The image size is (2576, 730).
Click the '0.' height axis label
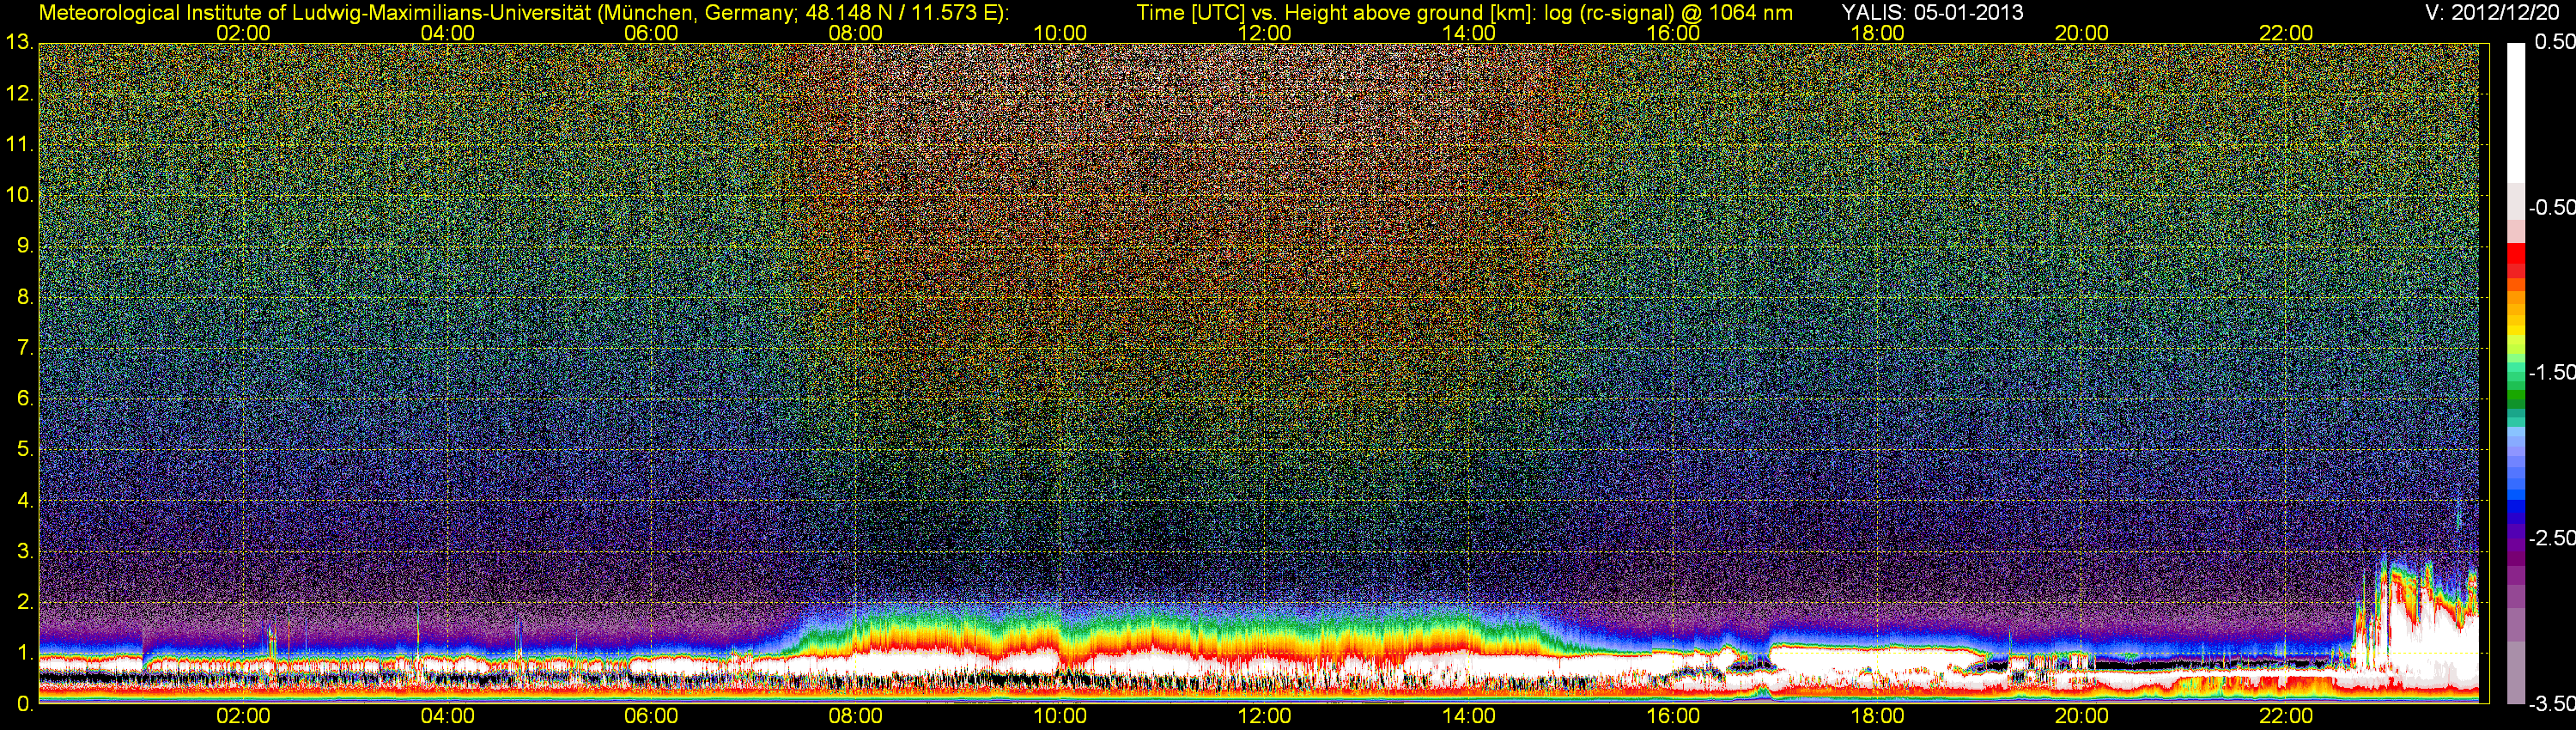[x=25, y=703]
